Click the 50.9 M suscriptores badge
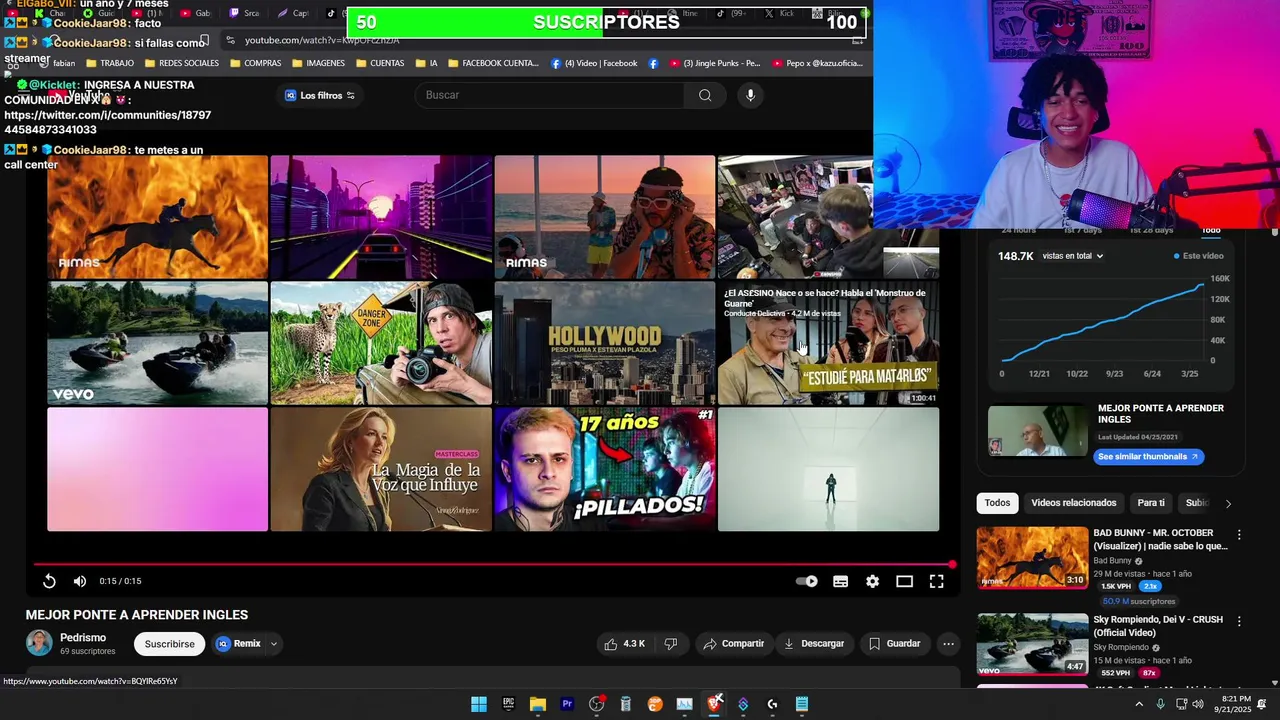The image size is (1280, 720). (x=1139, y=601)
